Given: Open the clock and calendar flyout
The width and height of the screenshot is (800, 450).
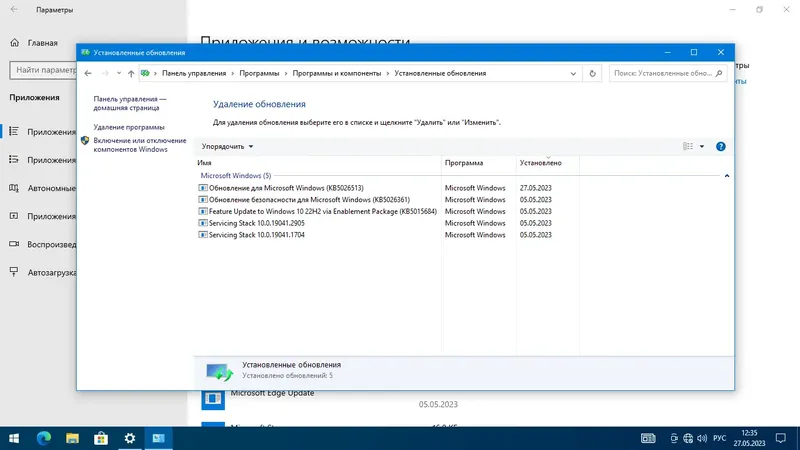Looking at the screenshot, I should pyautogui.click(x=749, y=438).
